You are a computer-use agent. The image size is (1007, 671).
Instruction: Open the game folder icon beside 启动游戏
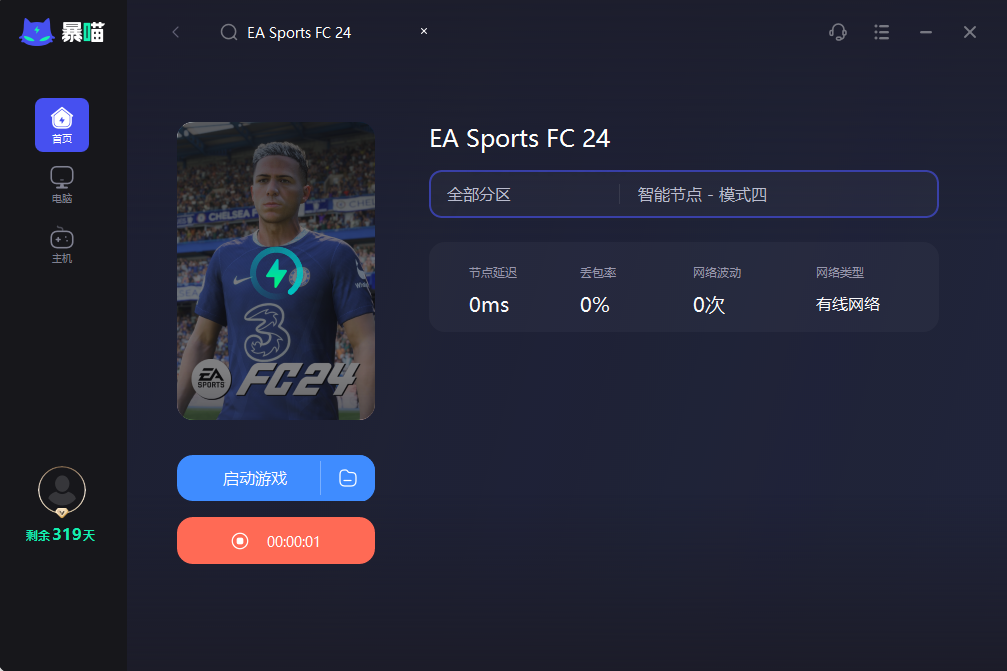(x=347, y=478)
